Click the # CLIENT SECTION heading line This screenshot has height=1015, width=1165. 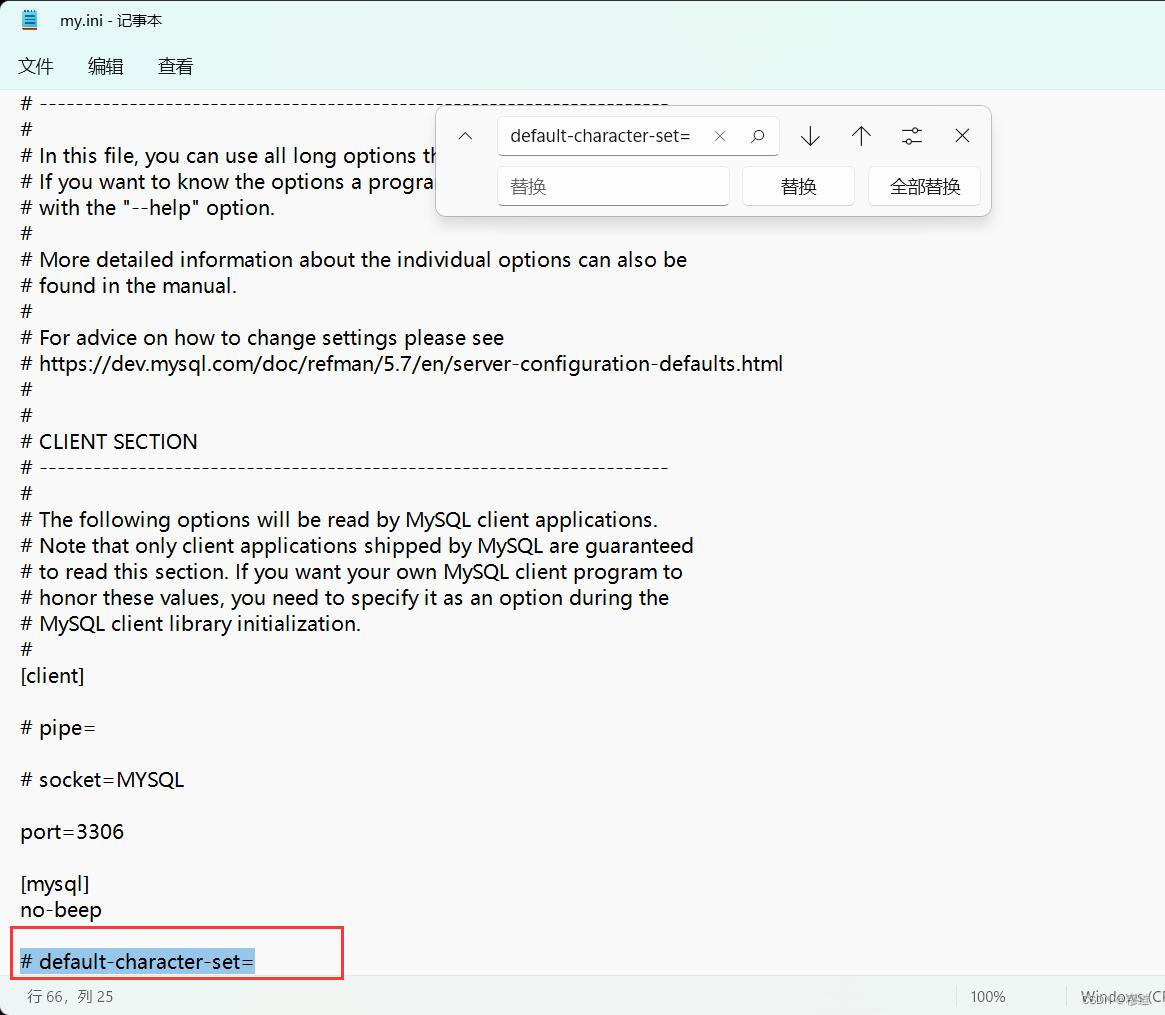pyautogui.click(x=108, y=441)
